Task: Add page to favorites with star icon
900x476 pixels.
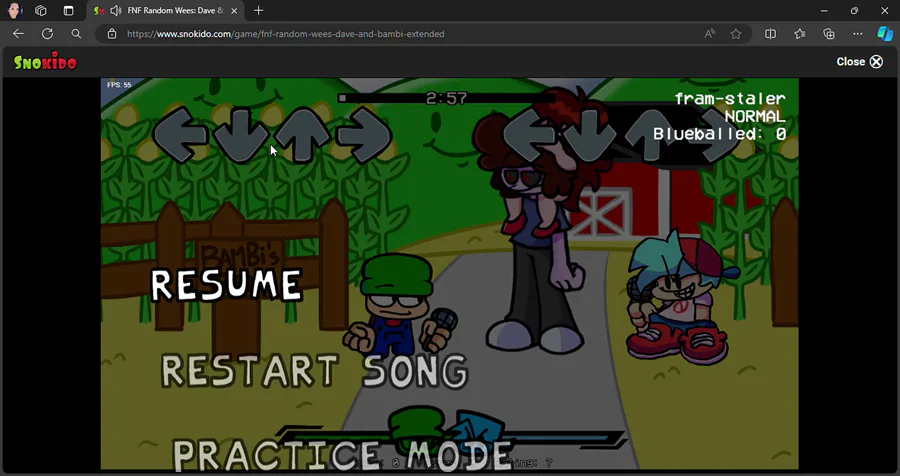Action: point(736,34)
